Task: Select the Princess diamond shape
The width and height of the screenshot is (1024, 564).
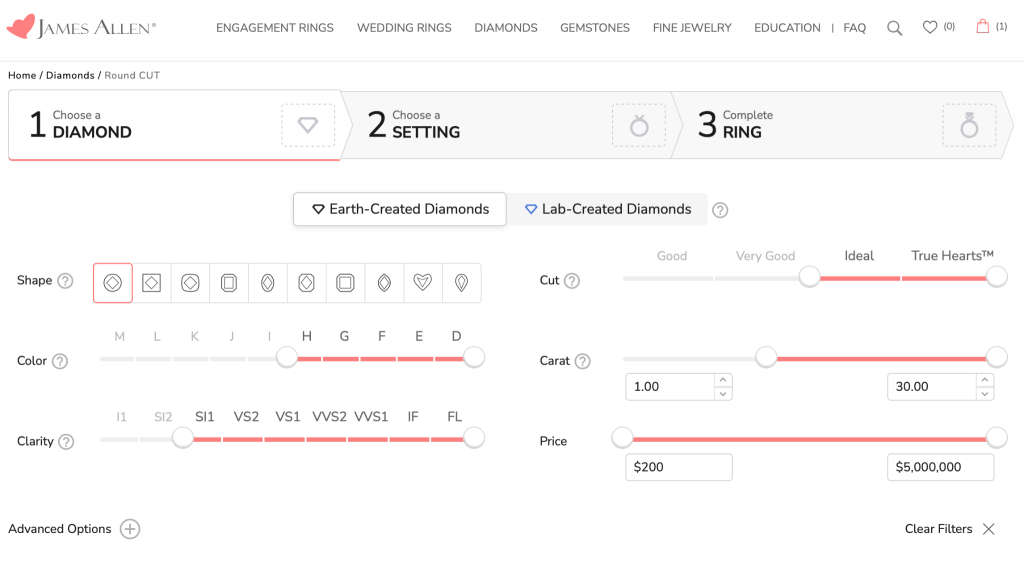Action: click(x=152, y=283)
